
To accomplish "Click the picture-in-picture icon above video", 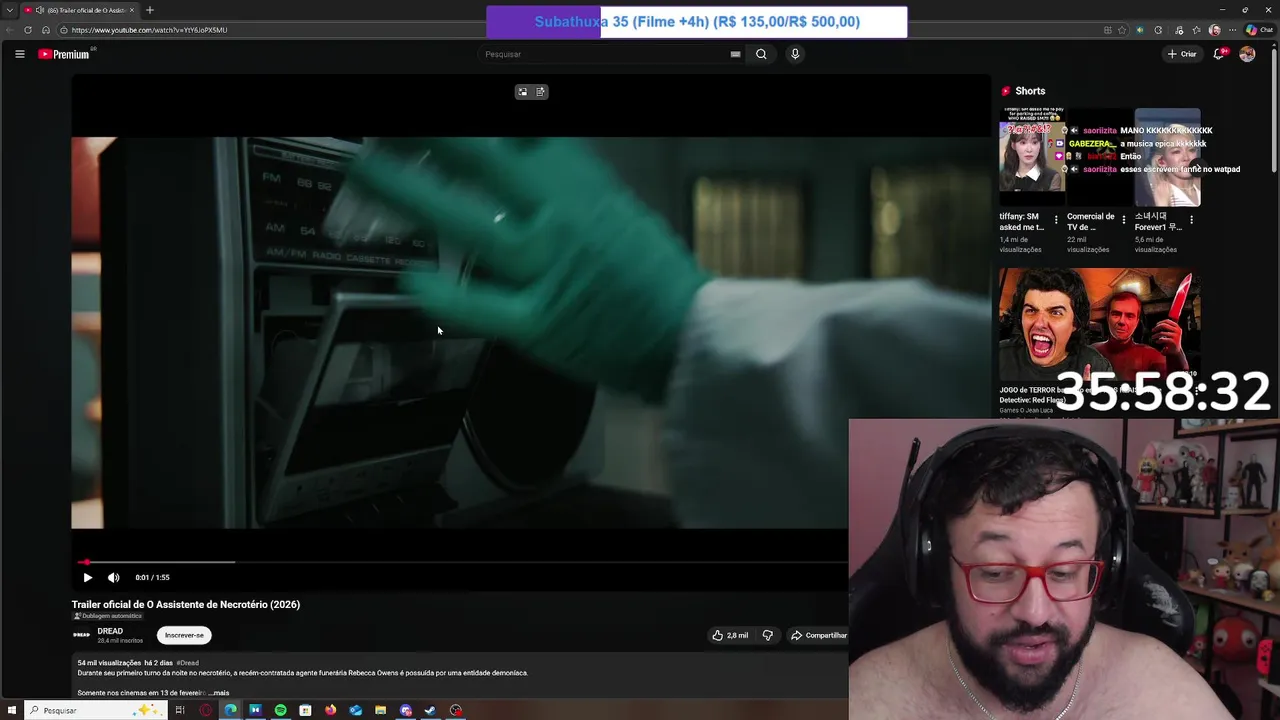I will 522,92.
